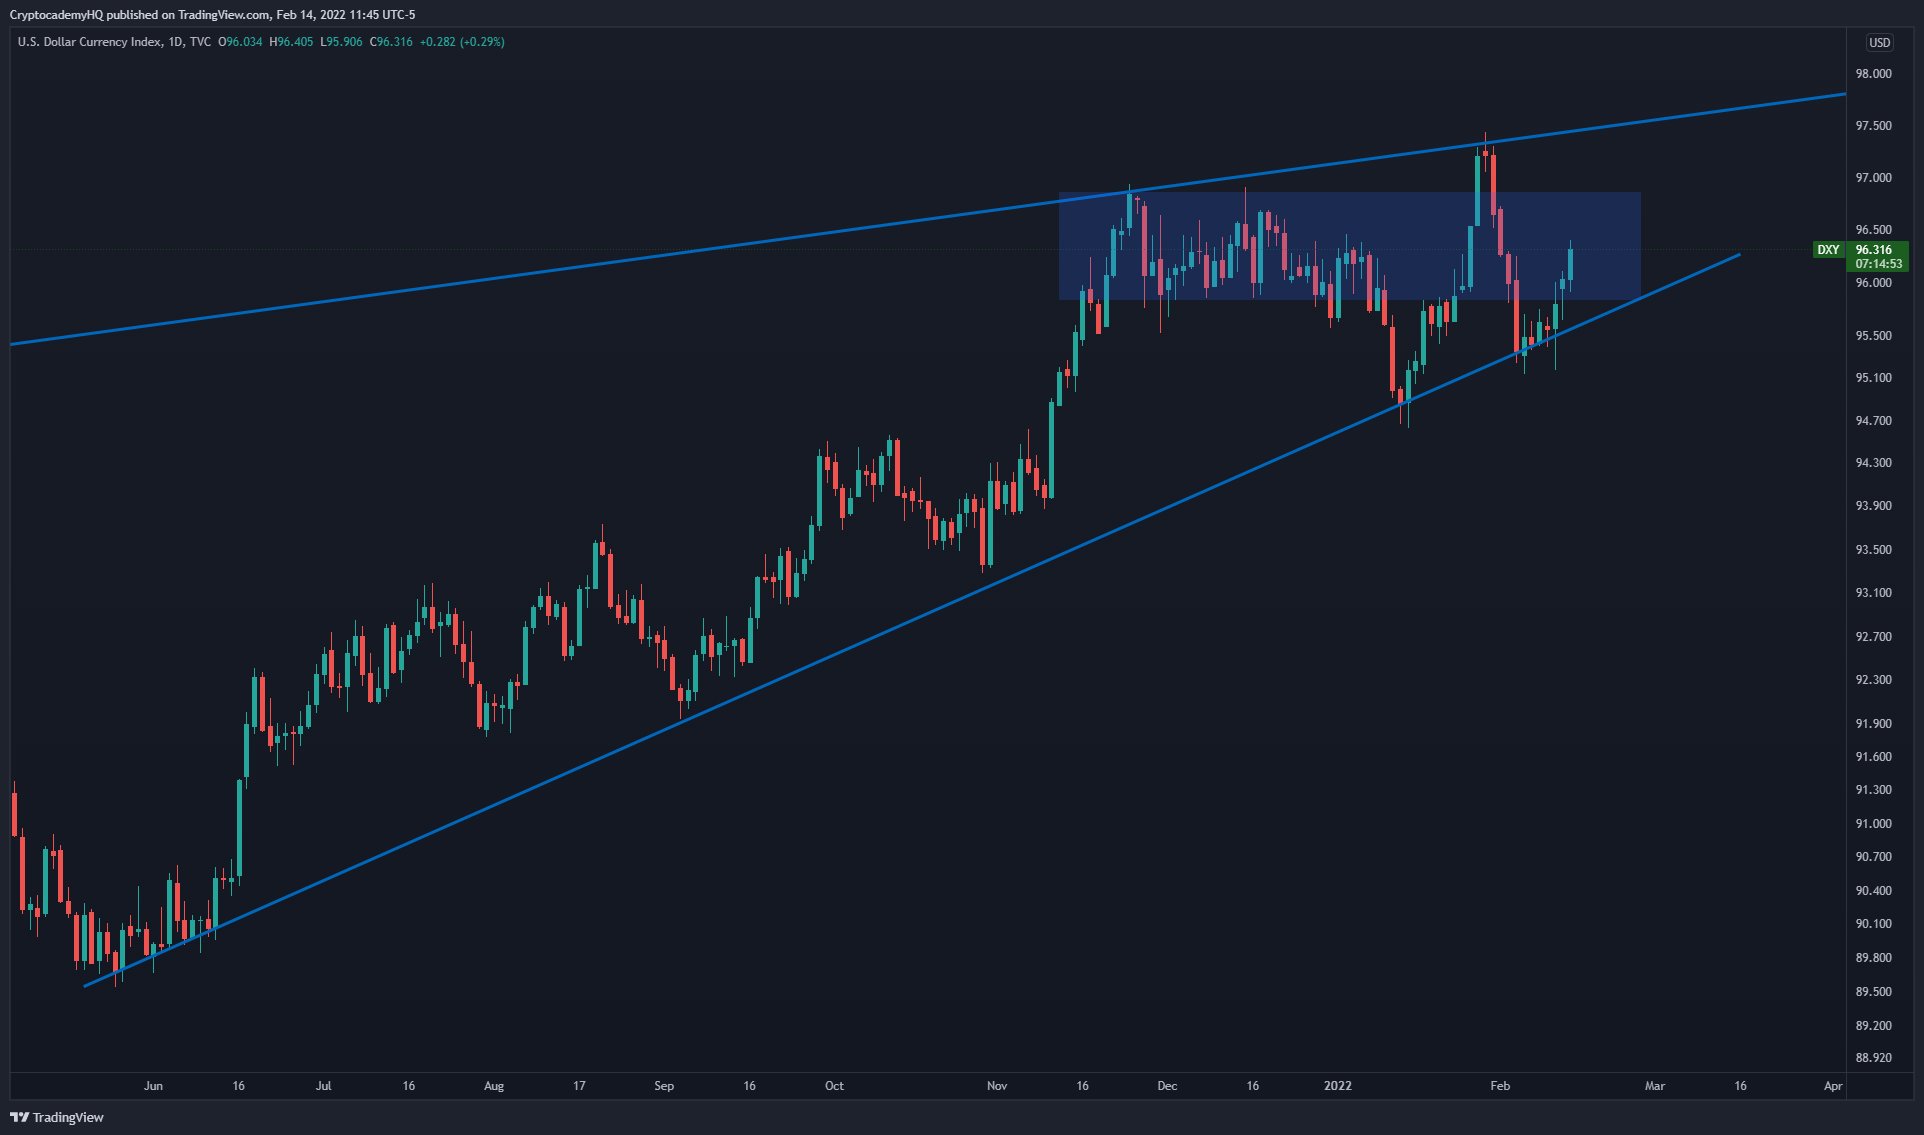
Task: Click the Aug label on time axis
Action: pos(494,1086)
